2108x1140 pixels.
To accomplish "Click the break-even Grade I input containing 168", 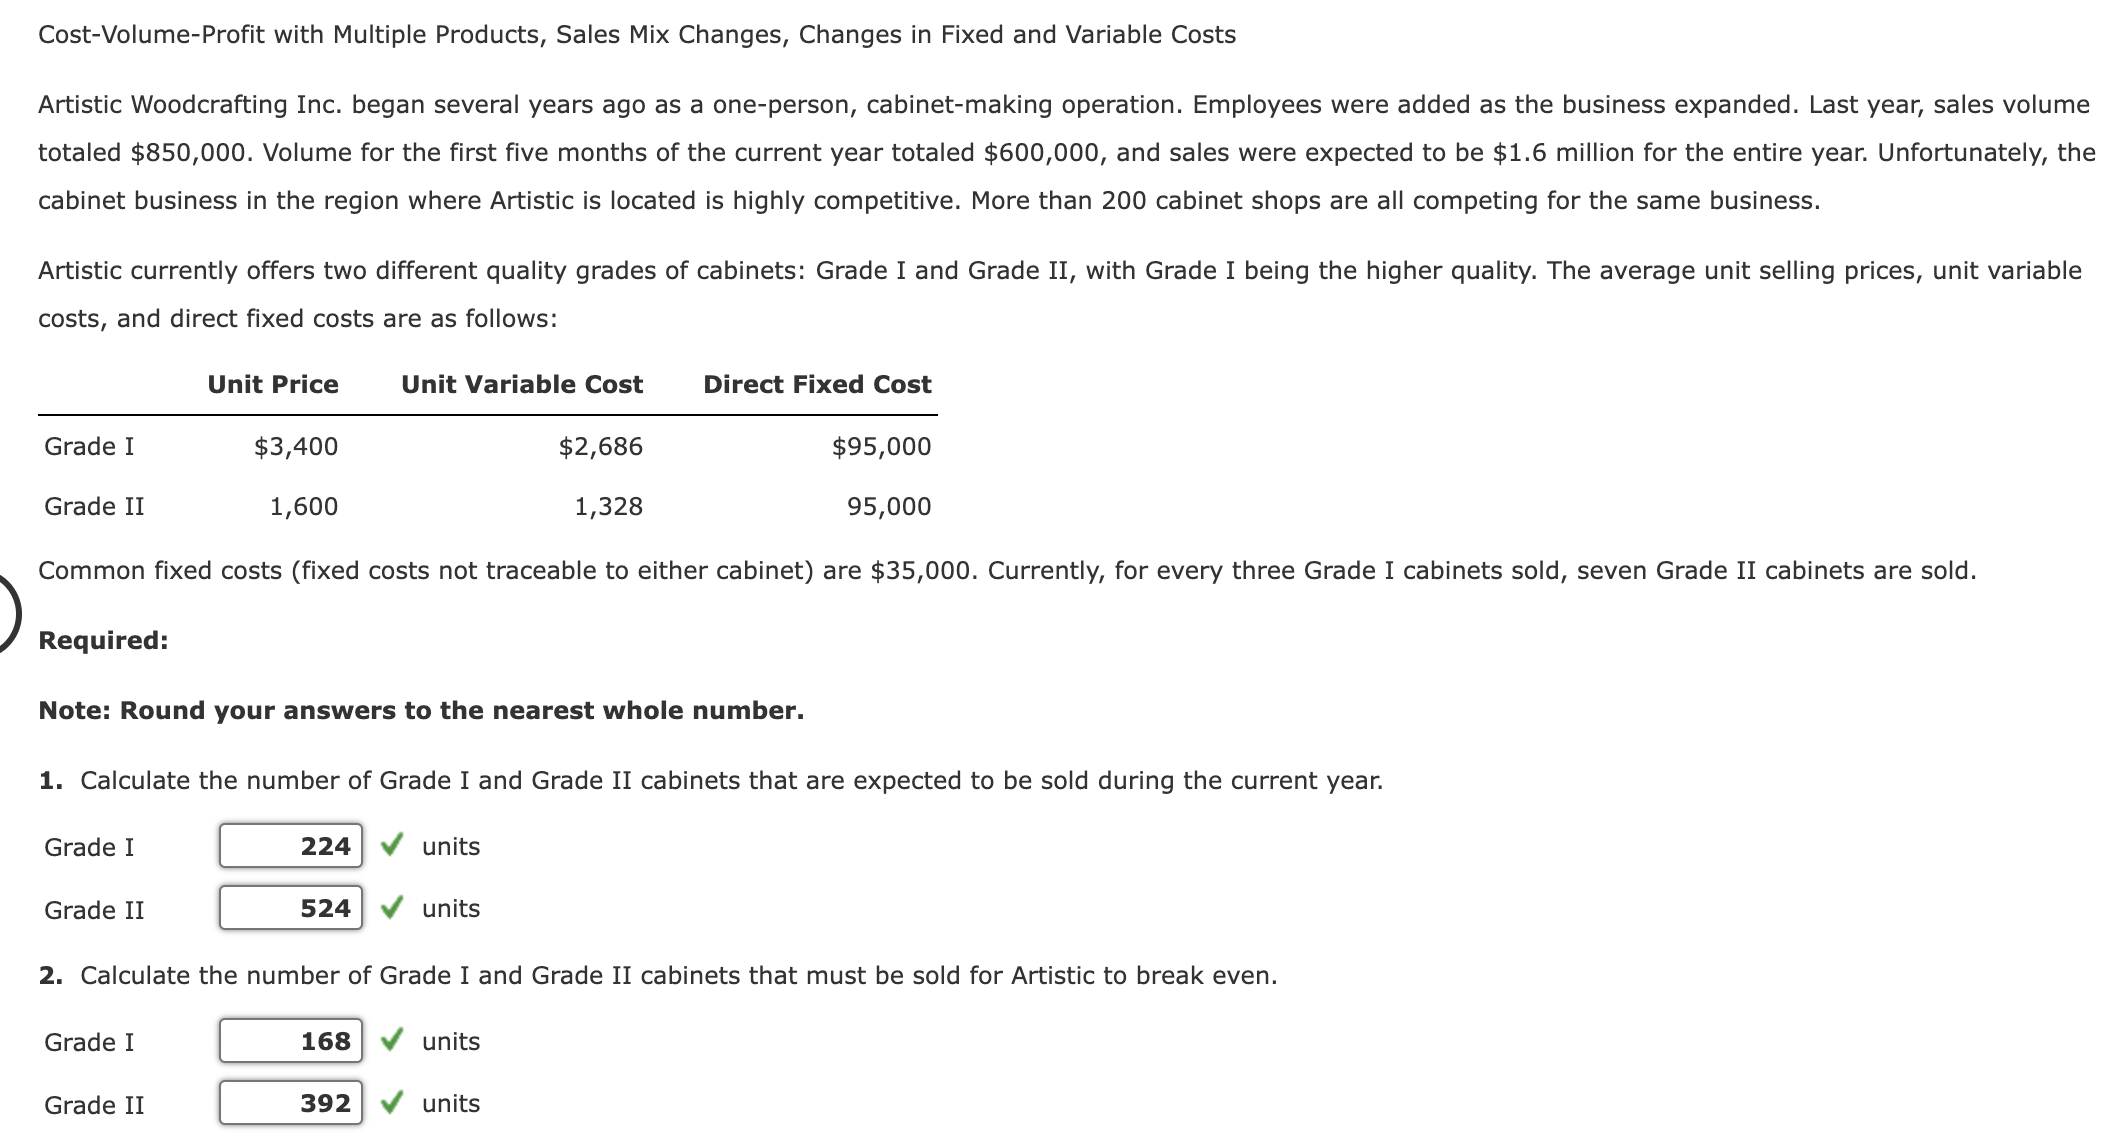I will point(290,1040).
